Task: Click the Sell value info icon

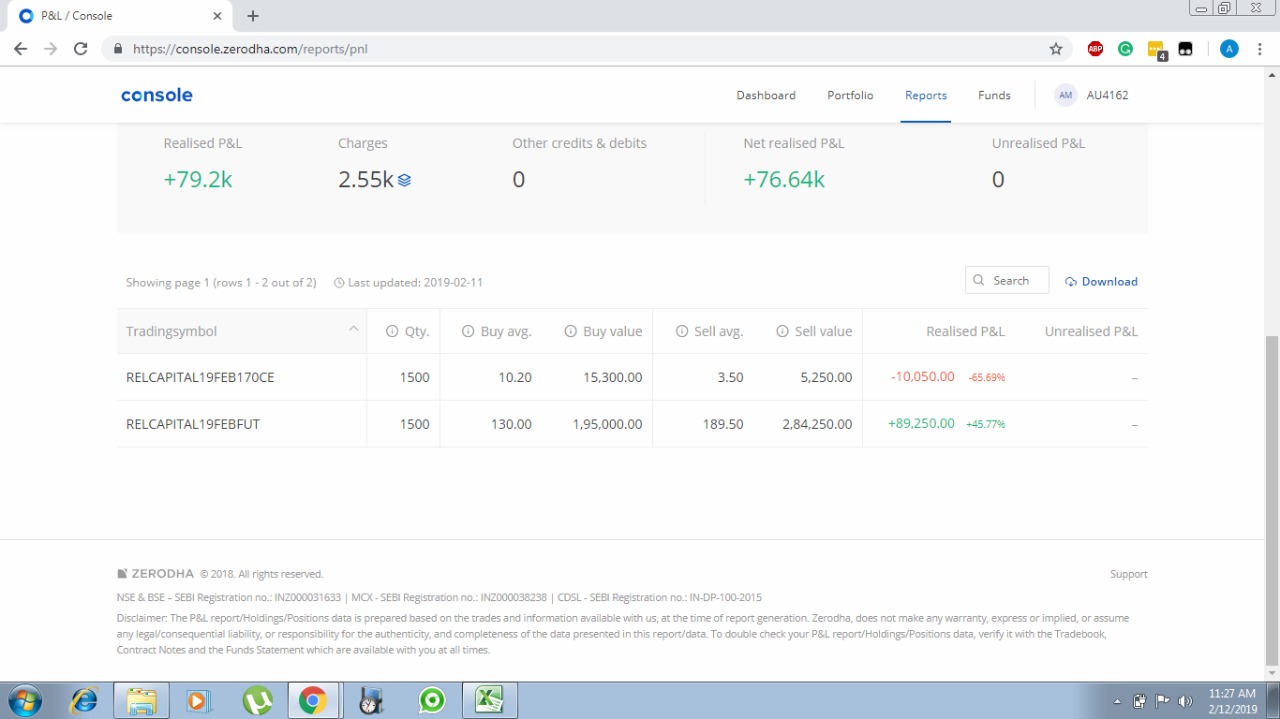Action: point(782,331)
